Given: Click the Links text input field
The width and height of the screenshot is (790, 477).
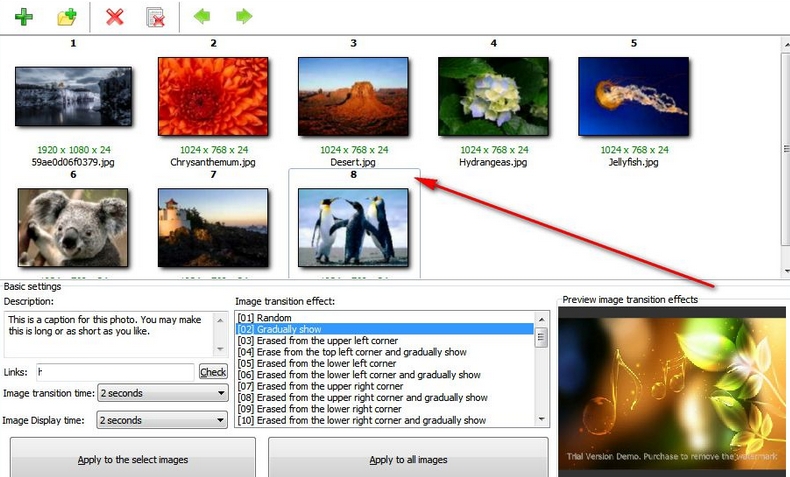Looking at the screenshot, I should 115,371.
